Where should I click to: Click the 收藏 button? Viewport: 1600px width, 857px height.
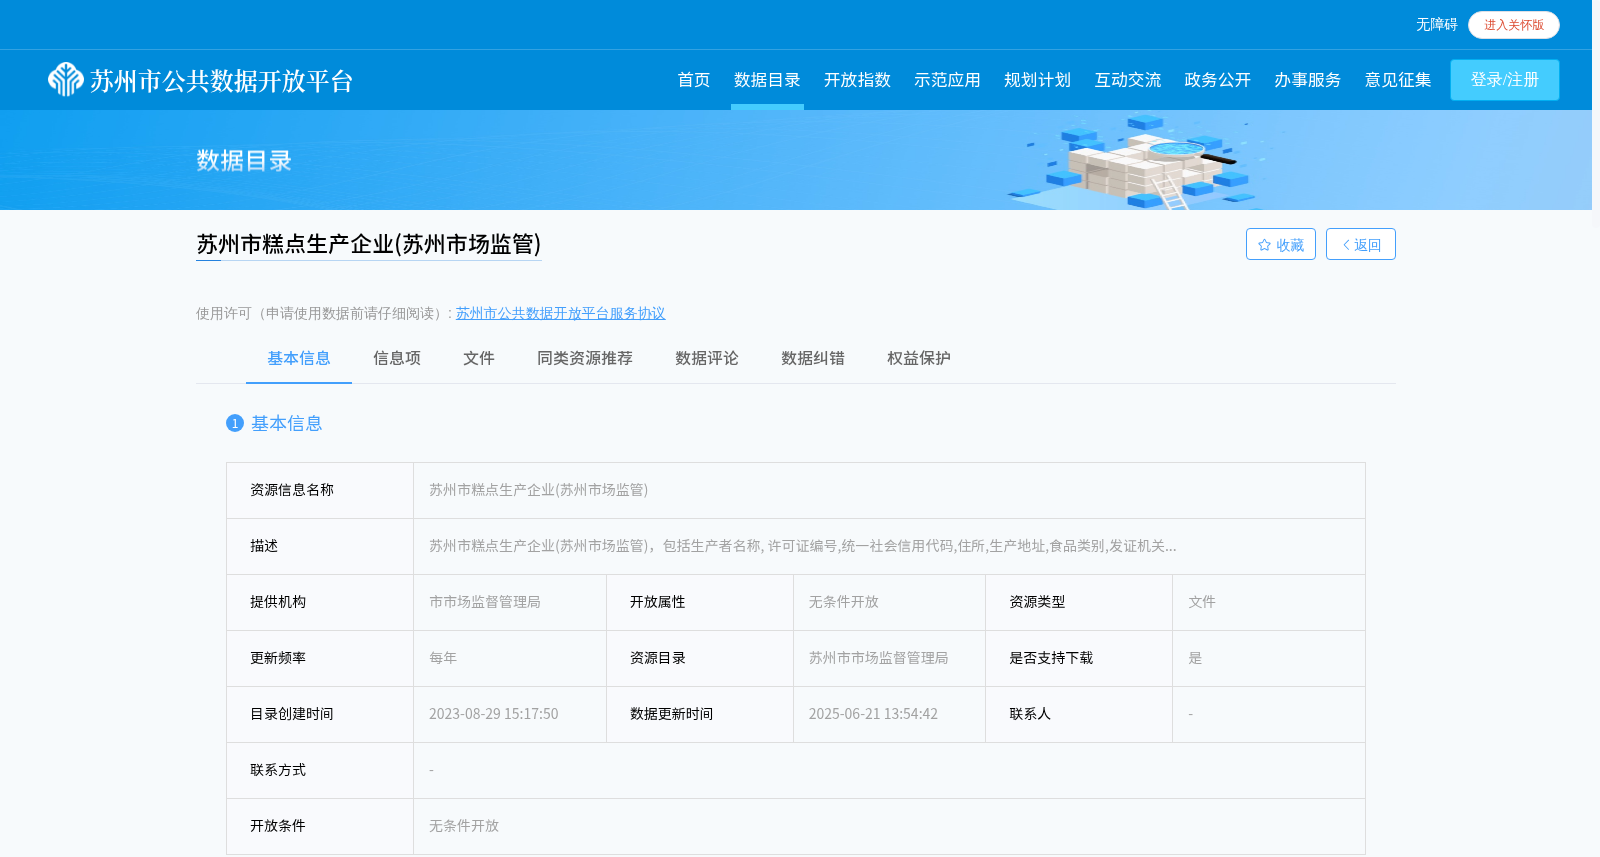coord(1281,244)
